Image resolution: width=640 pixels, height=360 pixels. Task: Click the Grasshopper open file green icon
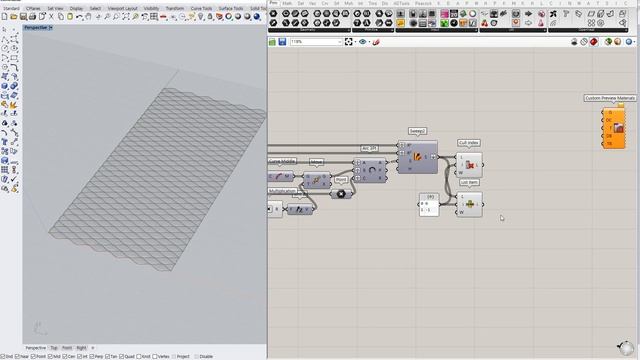(x=272, y=42)
